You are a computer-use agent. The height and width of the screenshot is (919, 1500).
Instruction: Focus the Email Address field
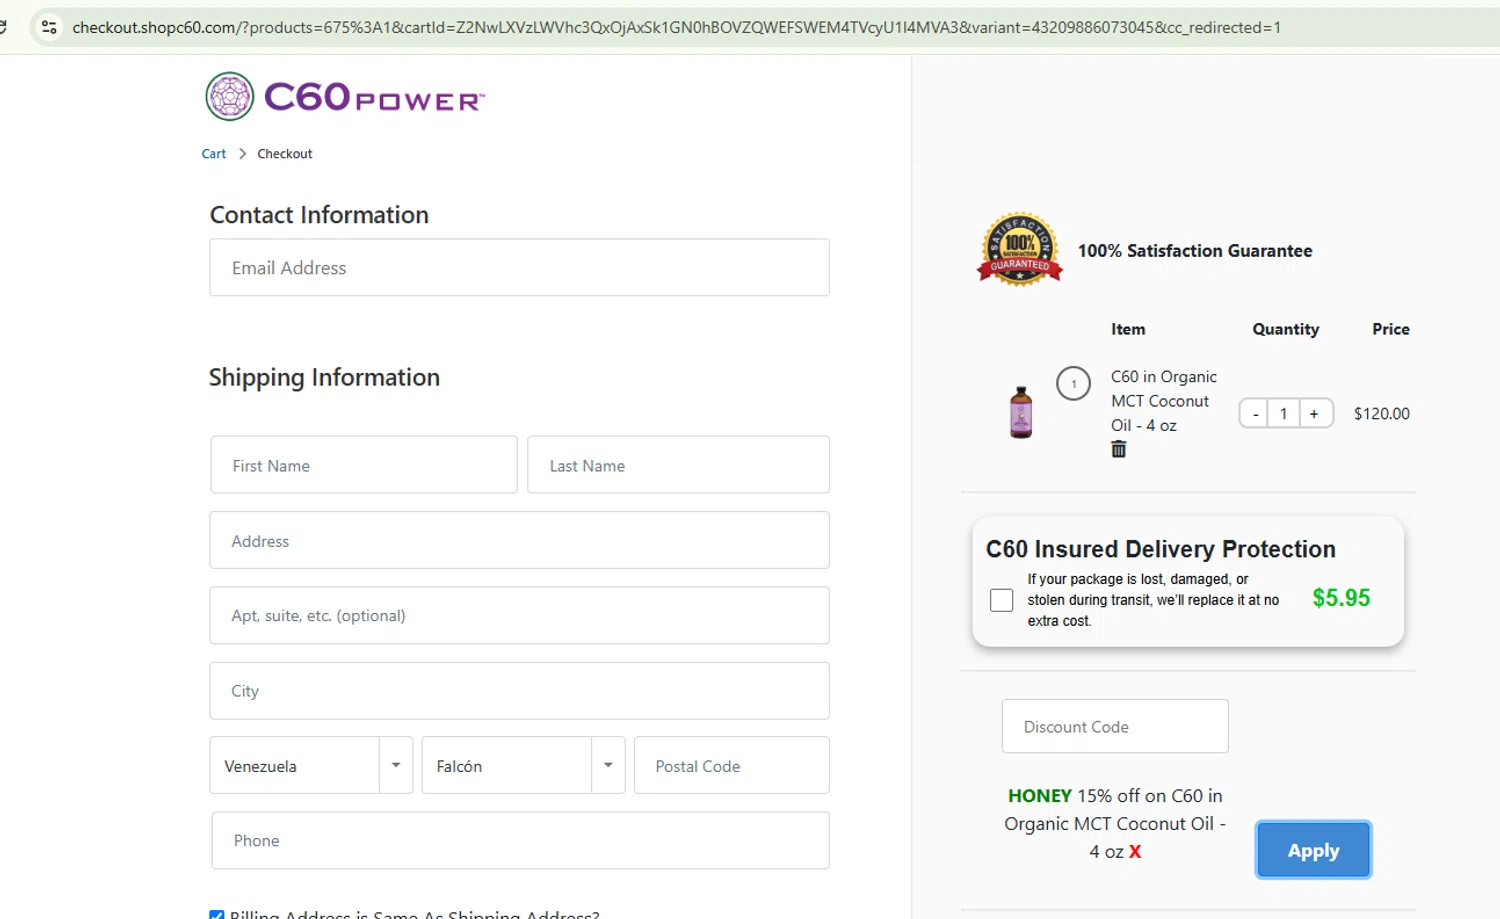pos(519,267)
